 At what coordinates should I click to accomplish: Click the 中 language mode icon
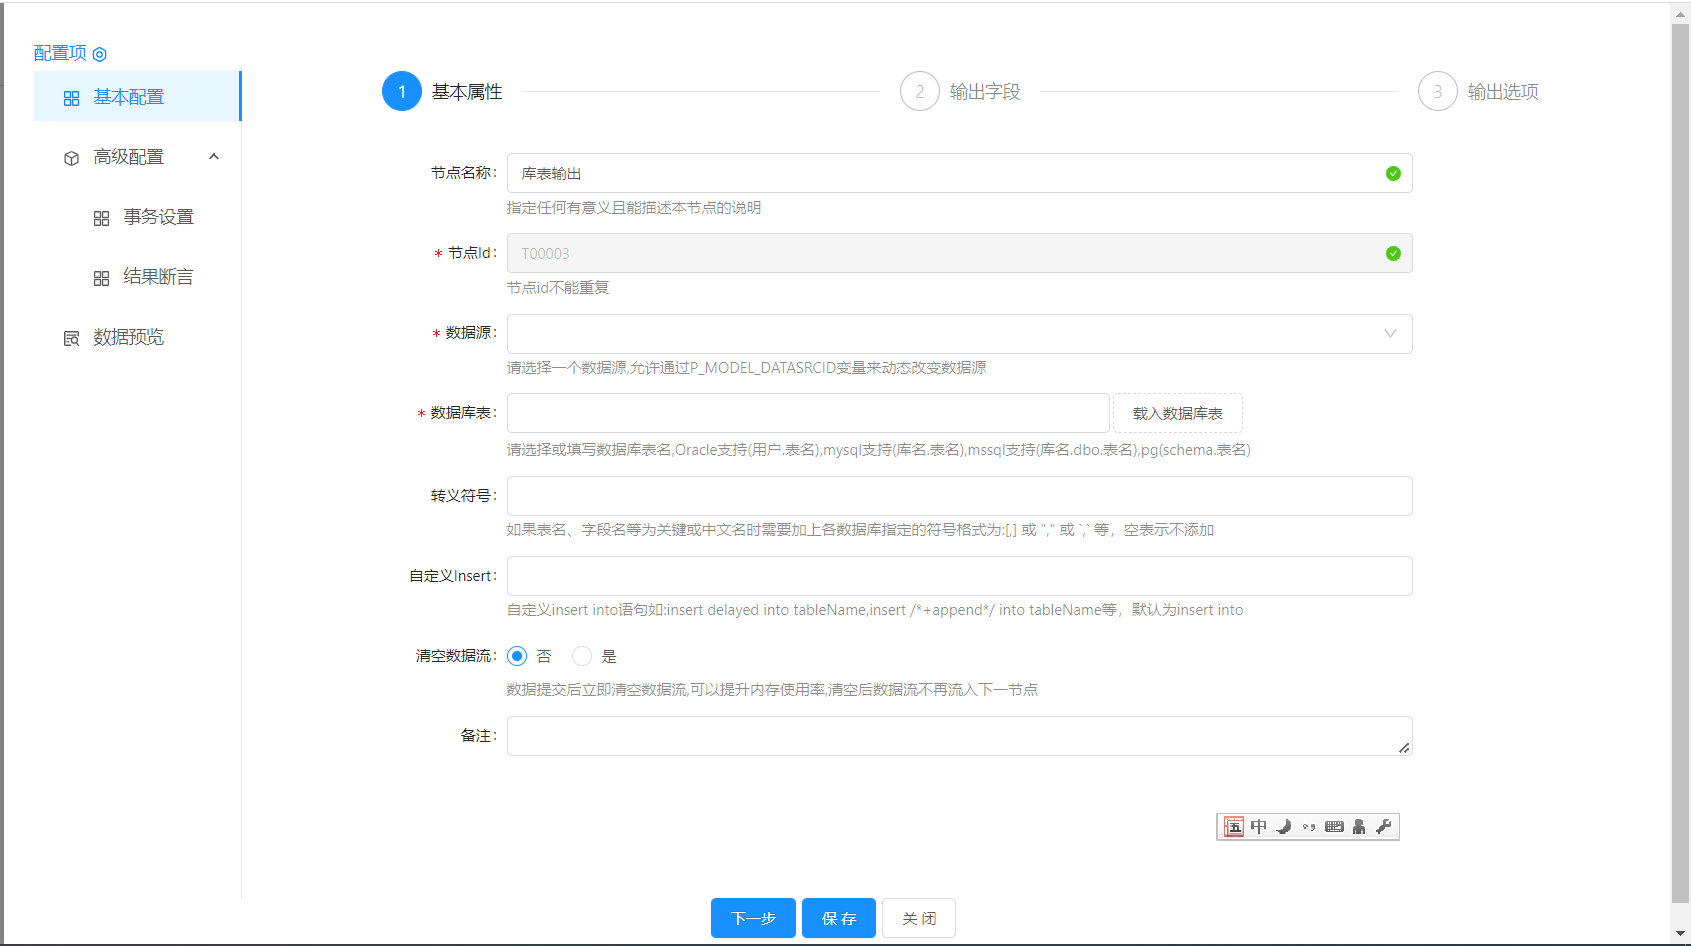(1259, 826)
